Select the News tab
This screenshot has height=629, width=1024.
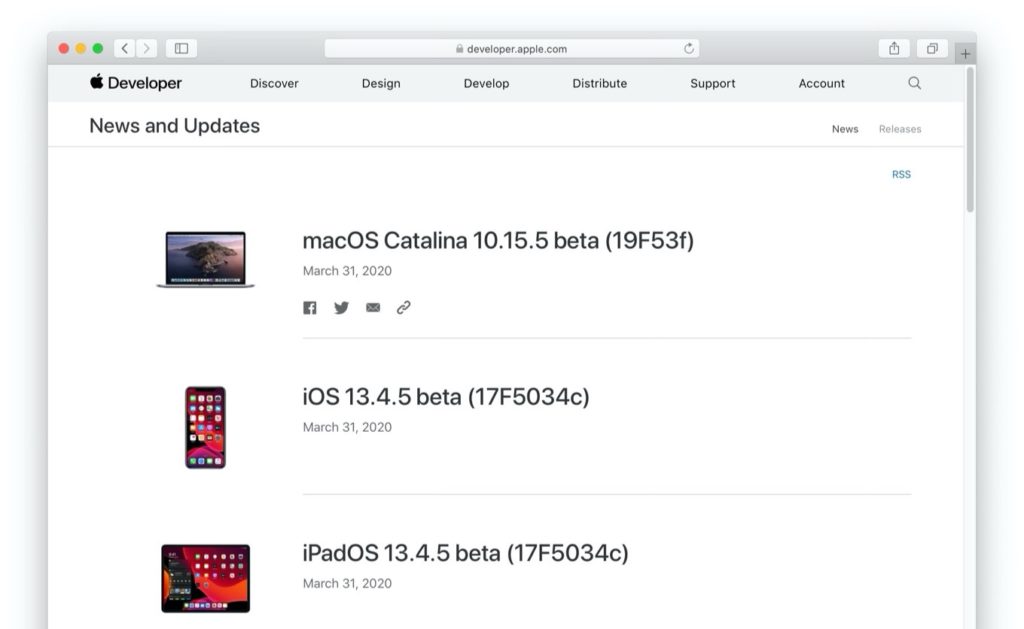click(845, 129)
